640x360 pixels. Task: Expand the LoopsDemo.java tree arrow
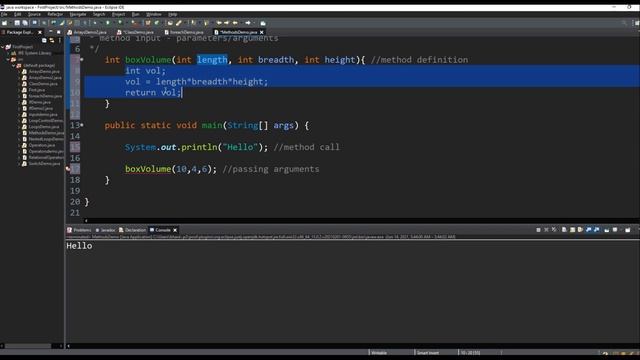[x=19, y=127]
